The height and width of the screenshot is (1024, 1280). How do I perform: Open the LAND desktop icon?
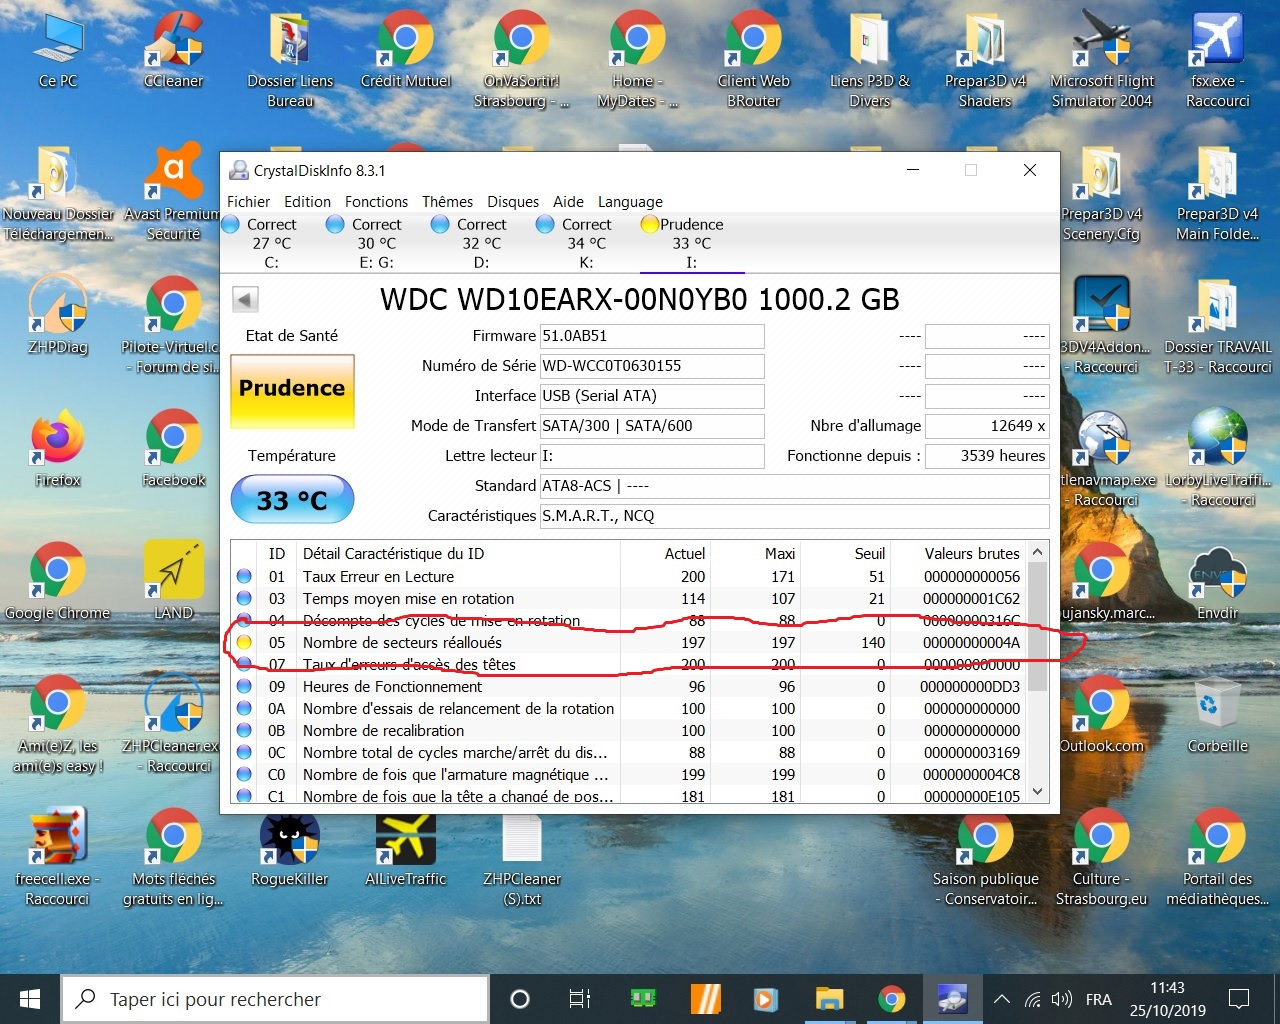(x=174, y=581)
